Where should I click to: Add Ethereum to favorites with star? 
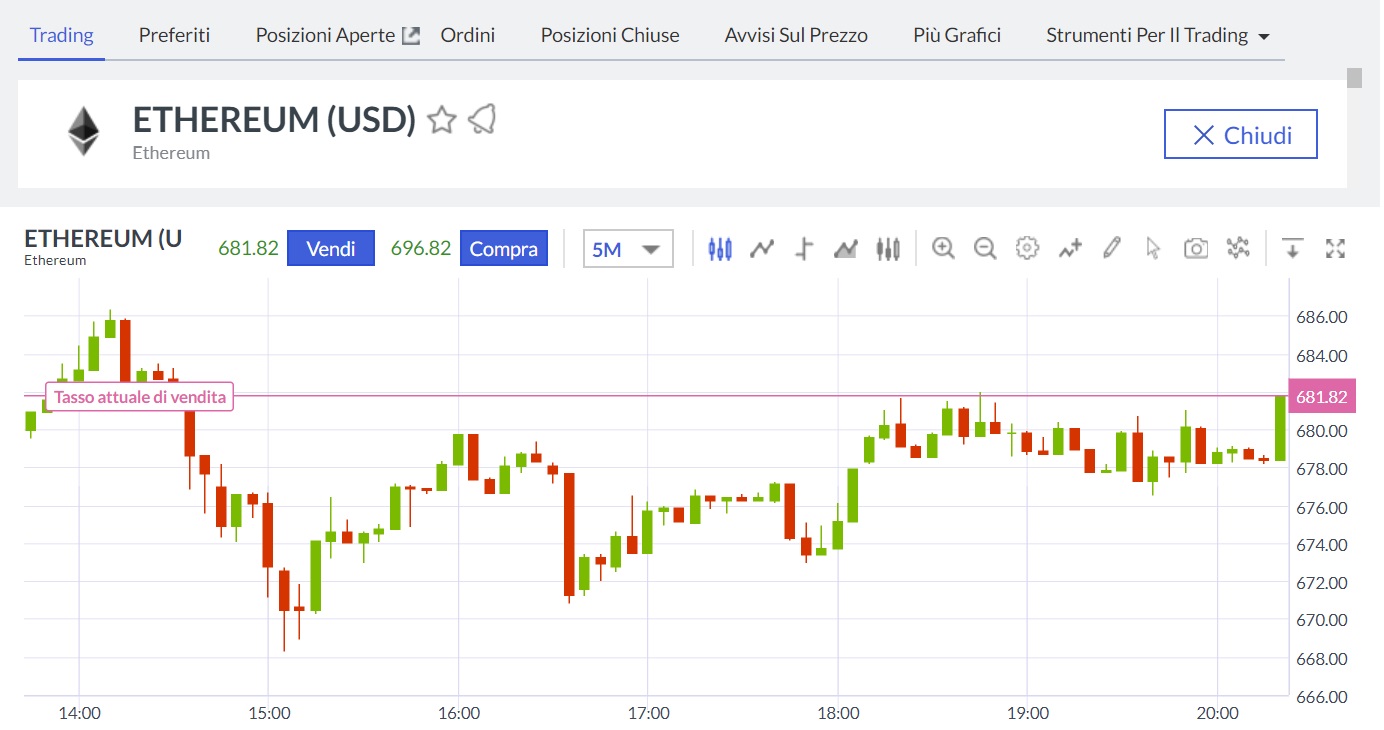441,121
